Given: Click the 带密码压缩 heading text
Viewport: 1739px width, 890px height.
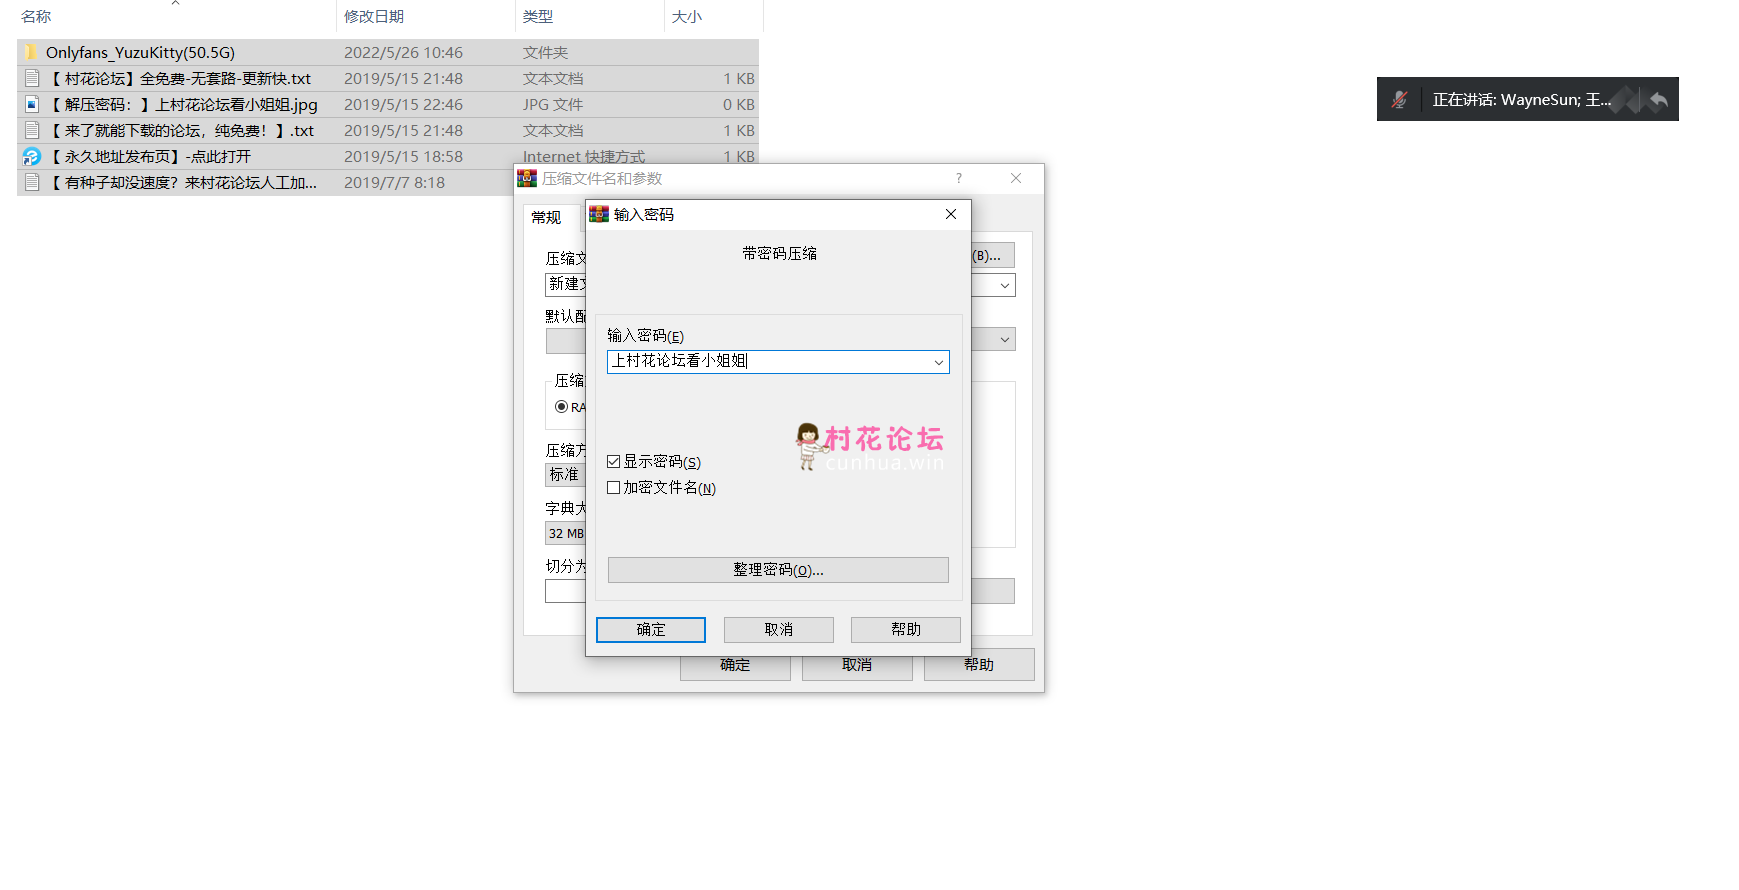Looking at the screenshot, I should (780, 254).
